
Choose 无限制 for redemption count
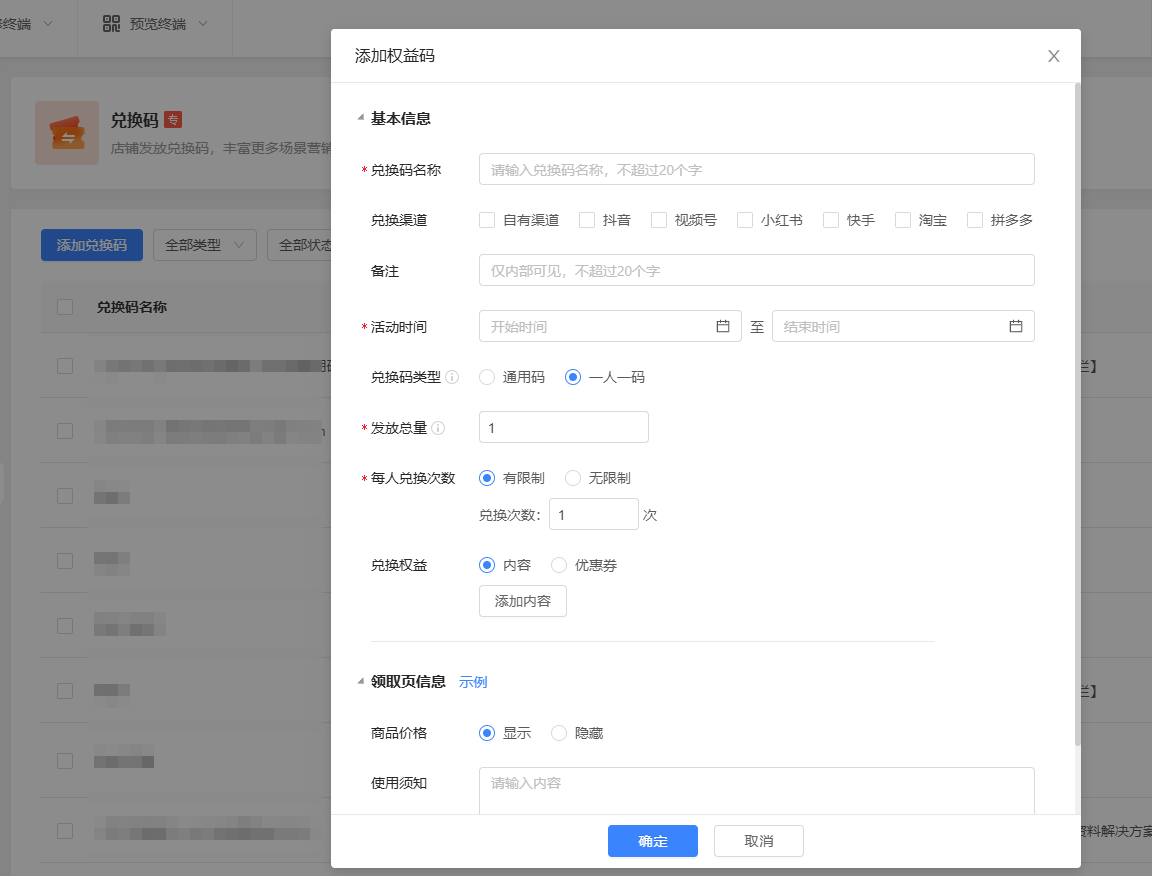coord(573,478)
